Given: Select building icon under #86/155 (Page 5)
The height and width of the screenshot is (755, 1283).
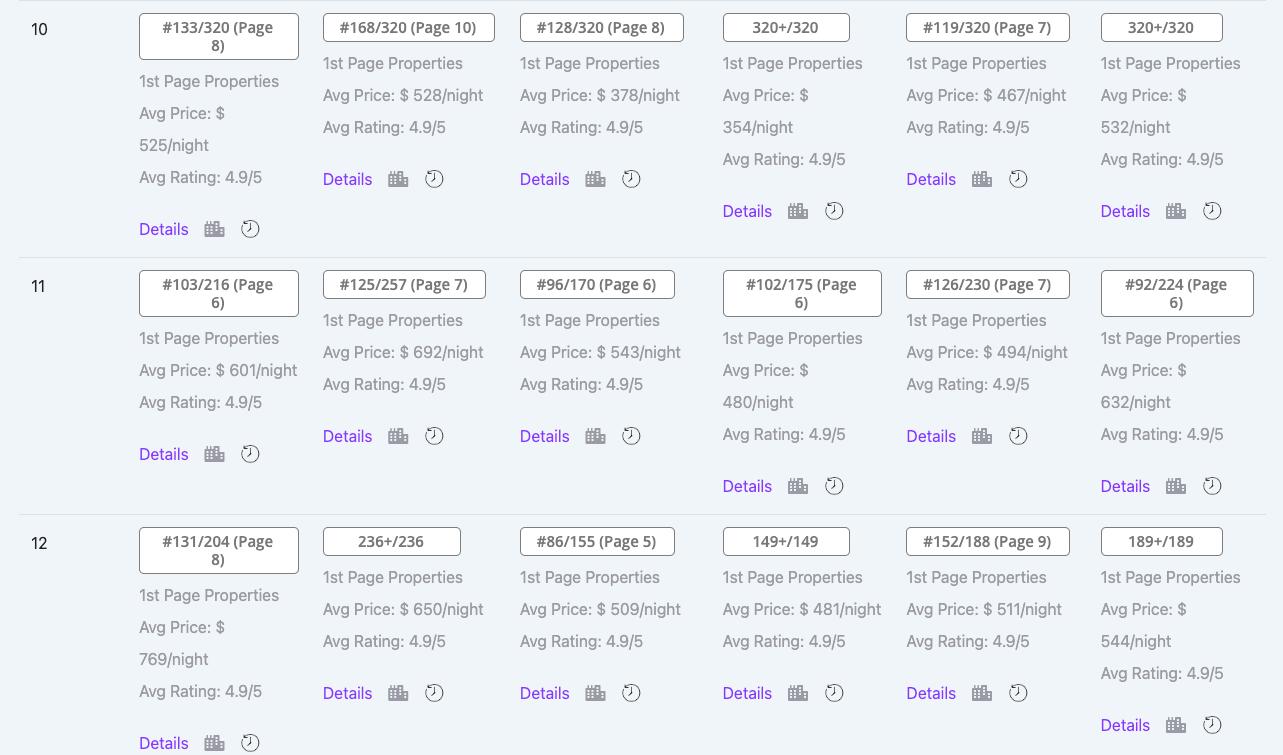Looking at the screenshot, I should [595, 693].
